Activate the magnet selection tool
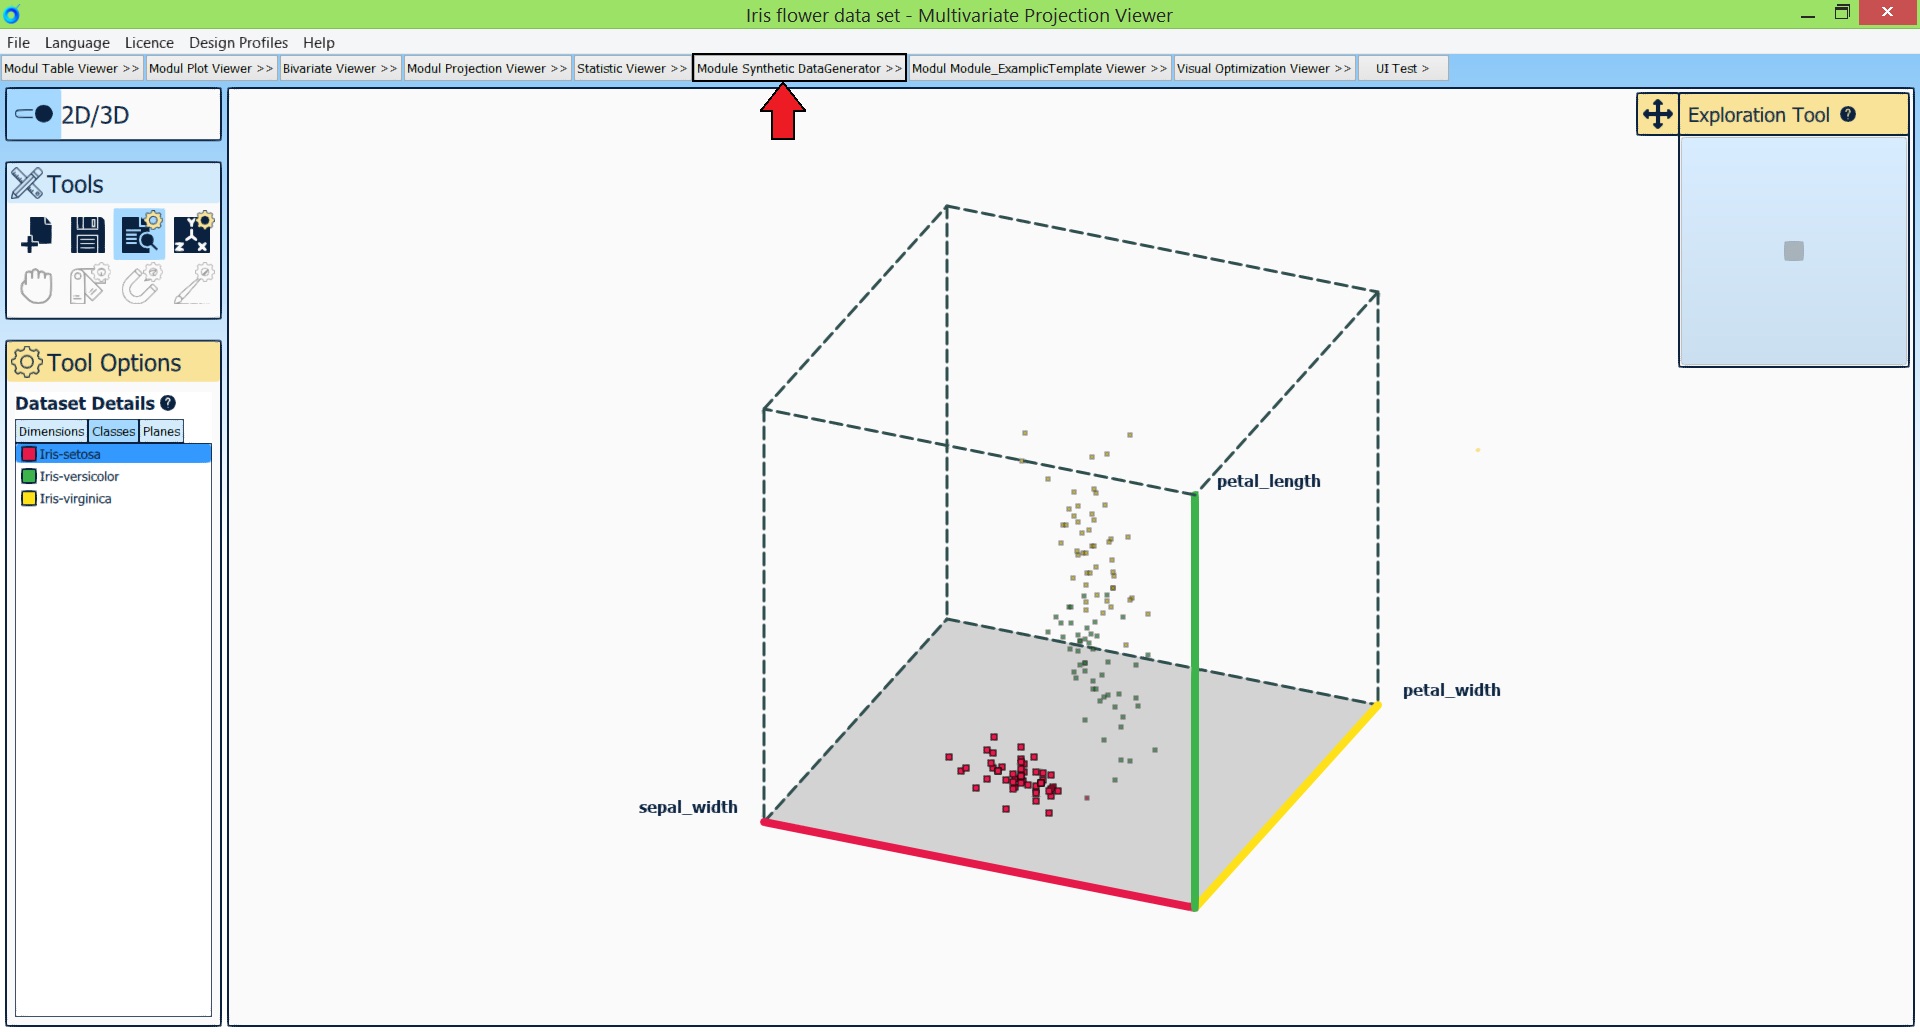This screenshot has width=1920, height=1032. tap(140, 285)
